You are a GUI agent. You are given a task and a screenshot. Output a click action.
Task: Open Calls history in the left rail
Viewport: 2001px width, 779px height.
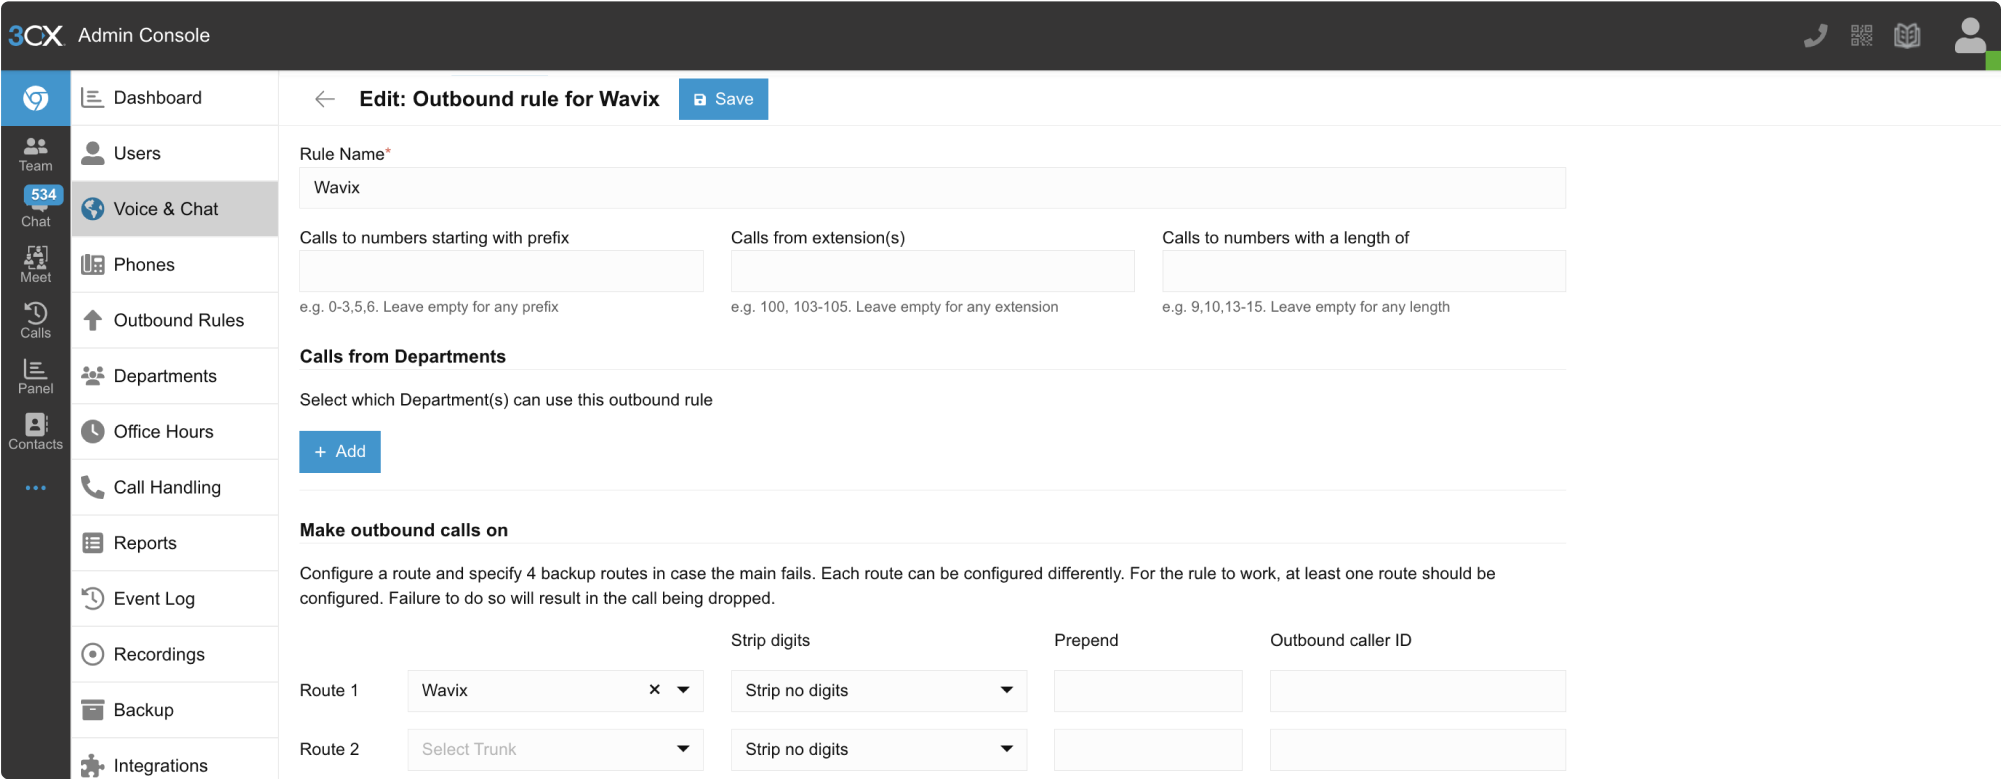coord(36,321)
